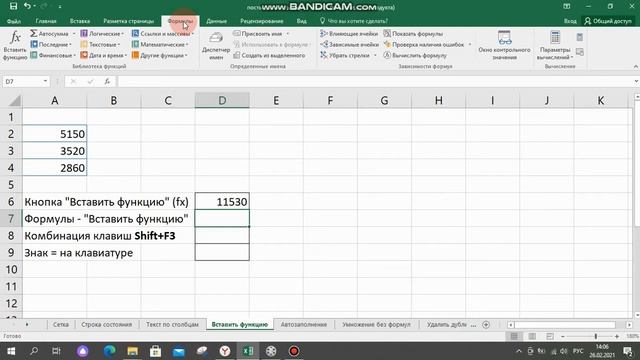Click the zoom out minus button
The image size is (640, 360).
pyautogui.click(x=563, y=336)
